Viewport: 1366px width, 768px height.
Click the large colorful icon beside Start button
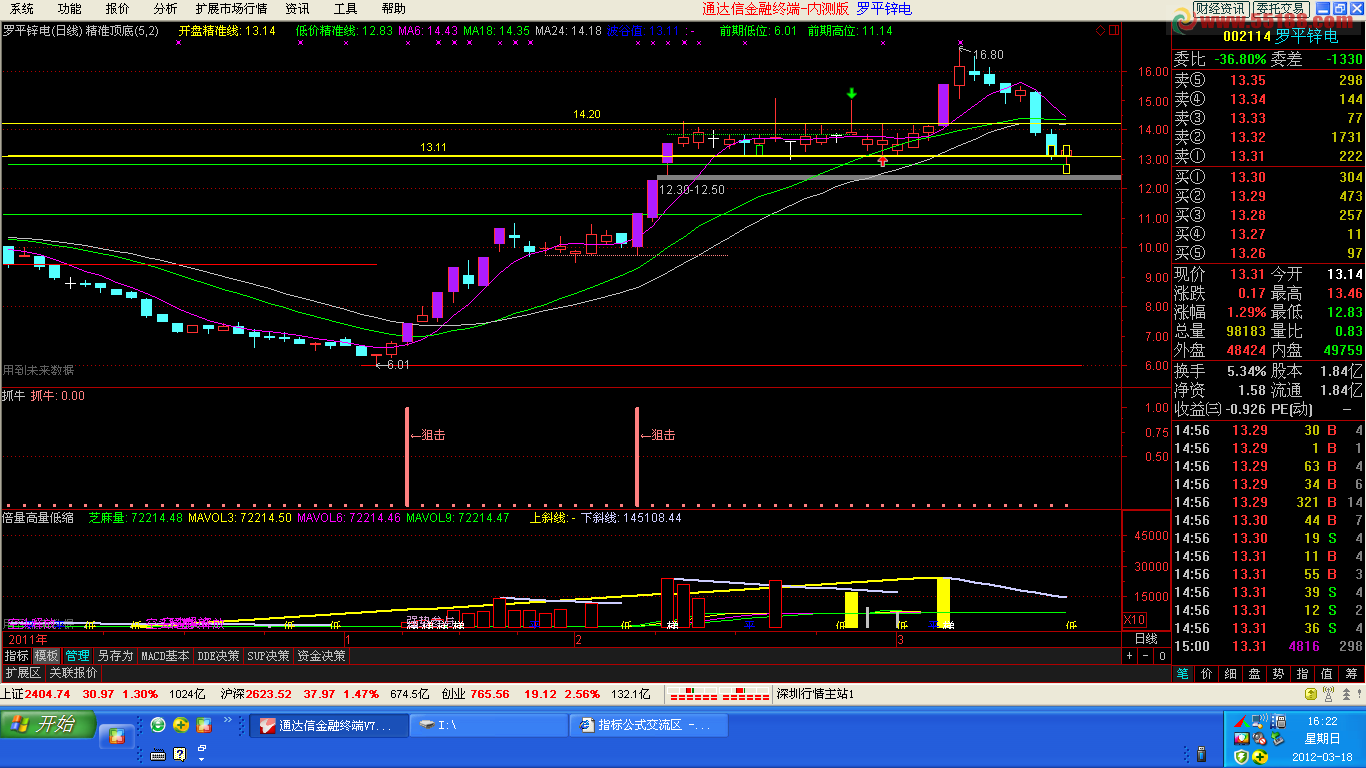click(x=117, y=738)
